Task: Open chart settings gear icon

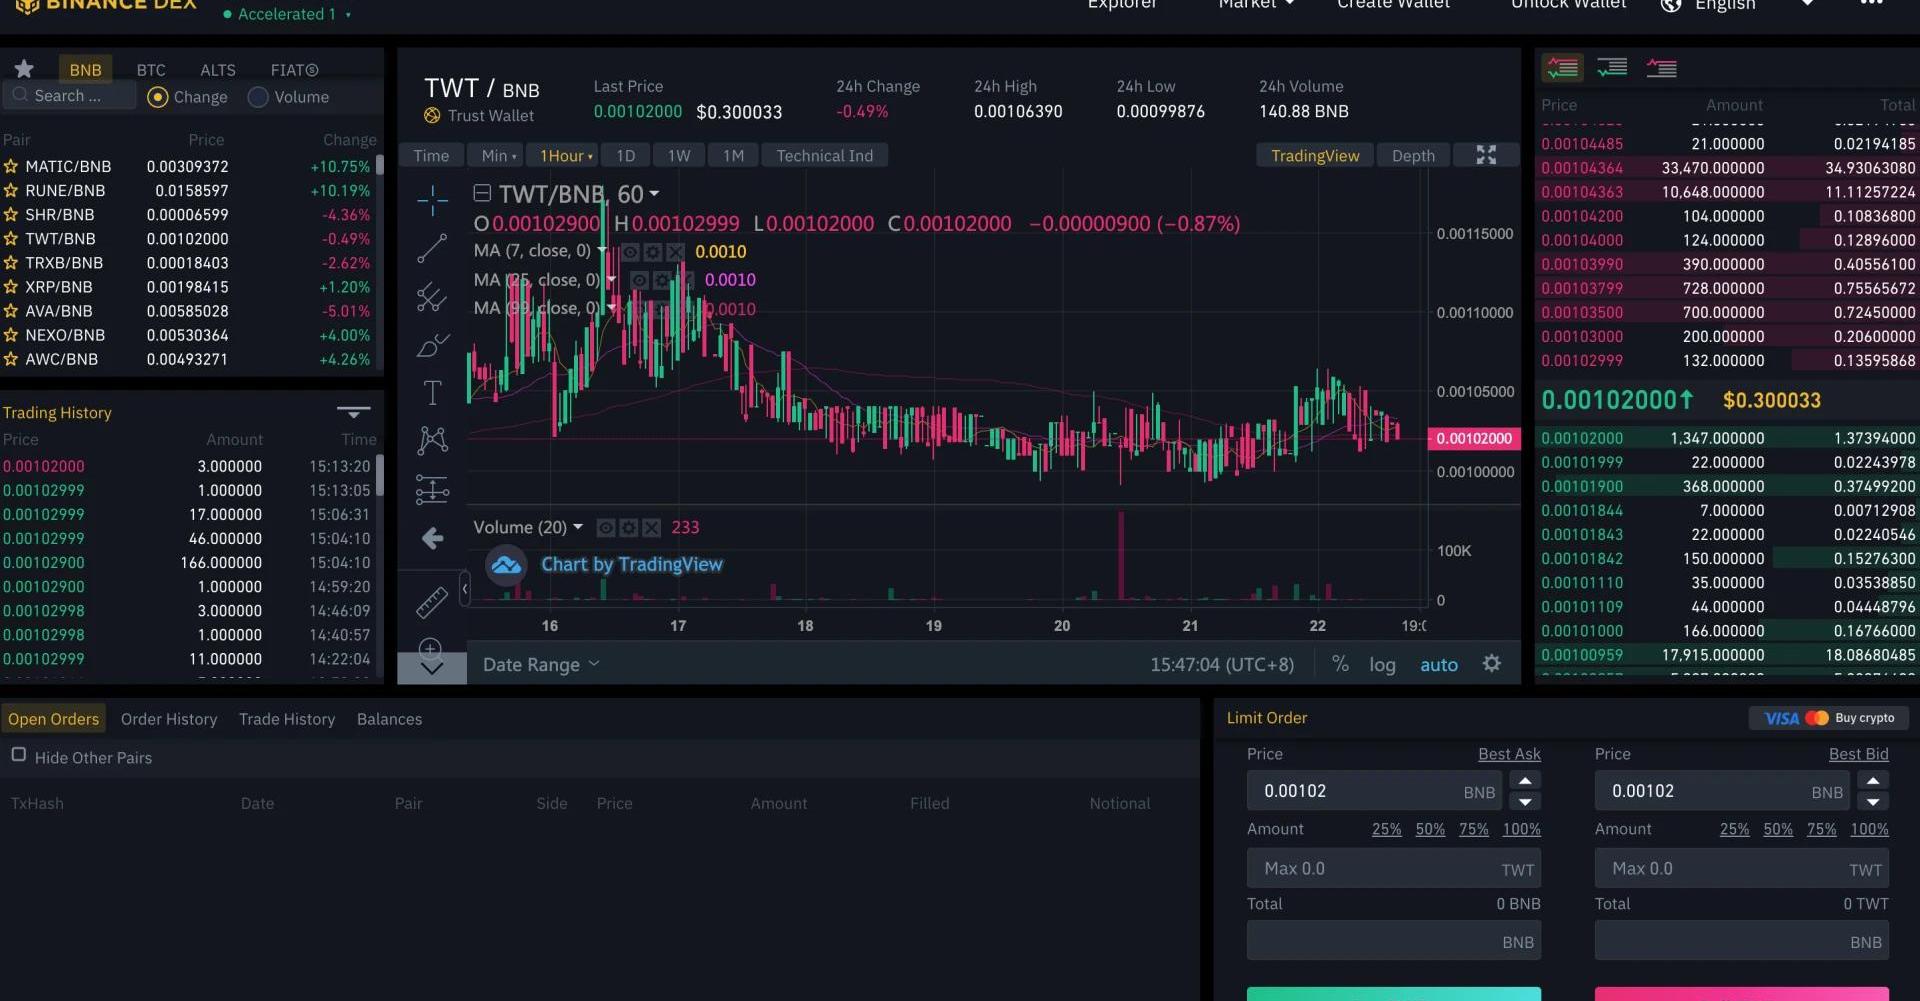Action: tap(1491, 664)
